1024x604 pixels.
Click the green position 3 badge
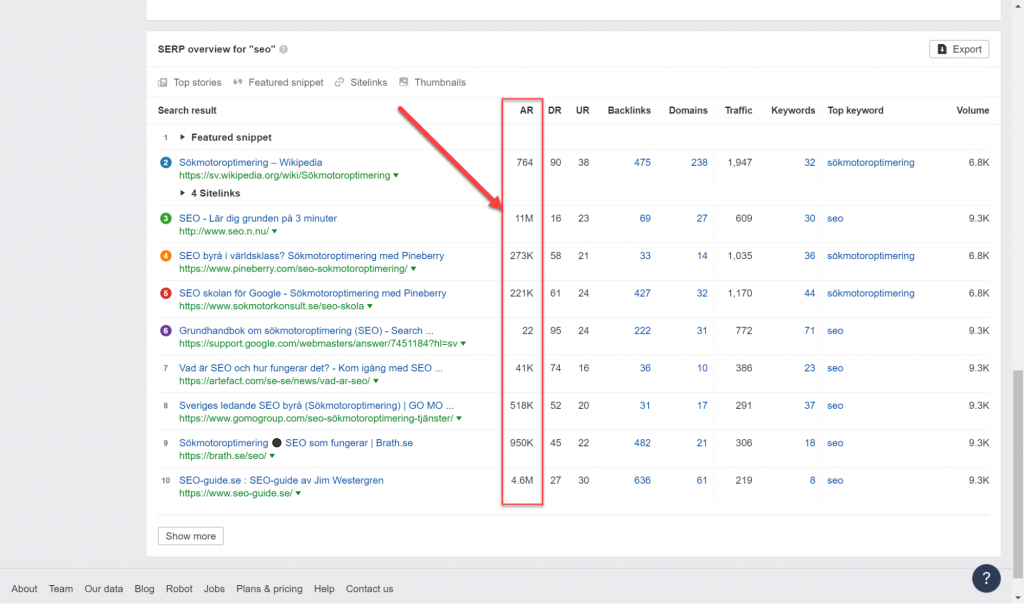pyautogui.click(x=166, y=219)
